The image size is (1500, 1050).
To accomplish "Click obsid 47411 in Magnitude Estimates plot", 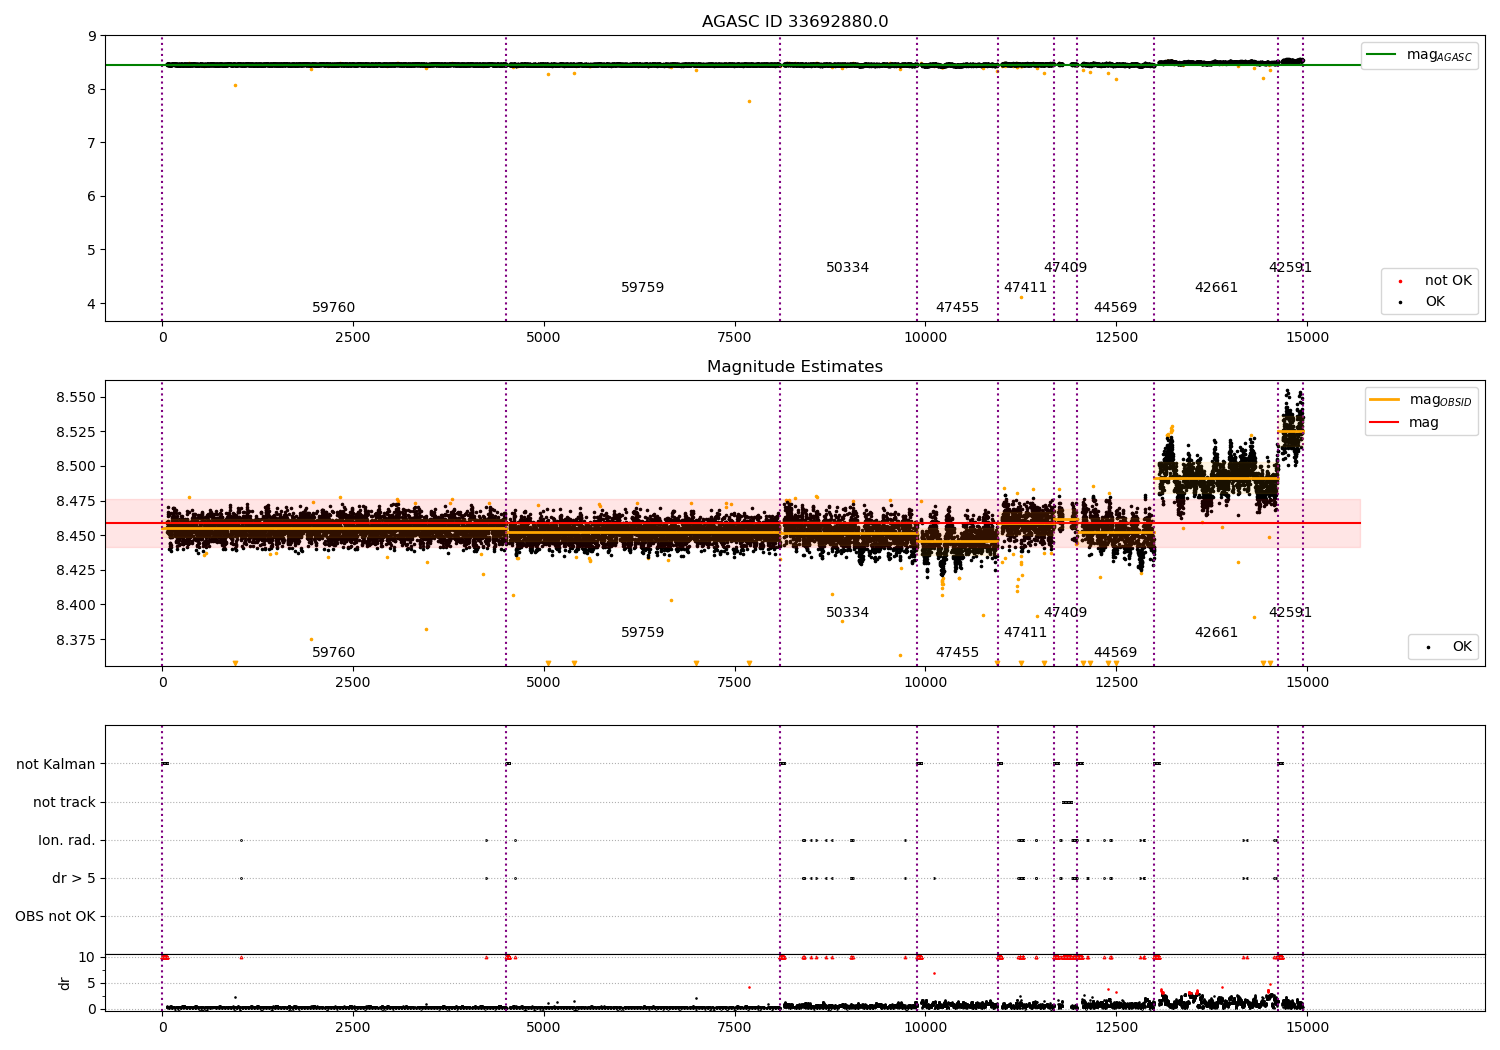I will tap(1025, 633).
